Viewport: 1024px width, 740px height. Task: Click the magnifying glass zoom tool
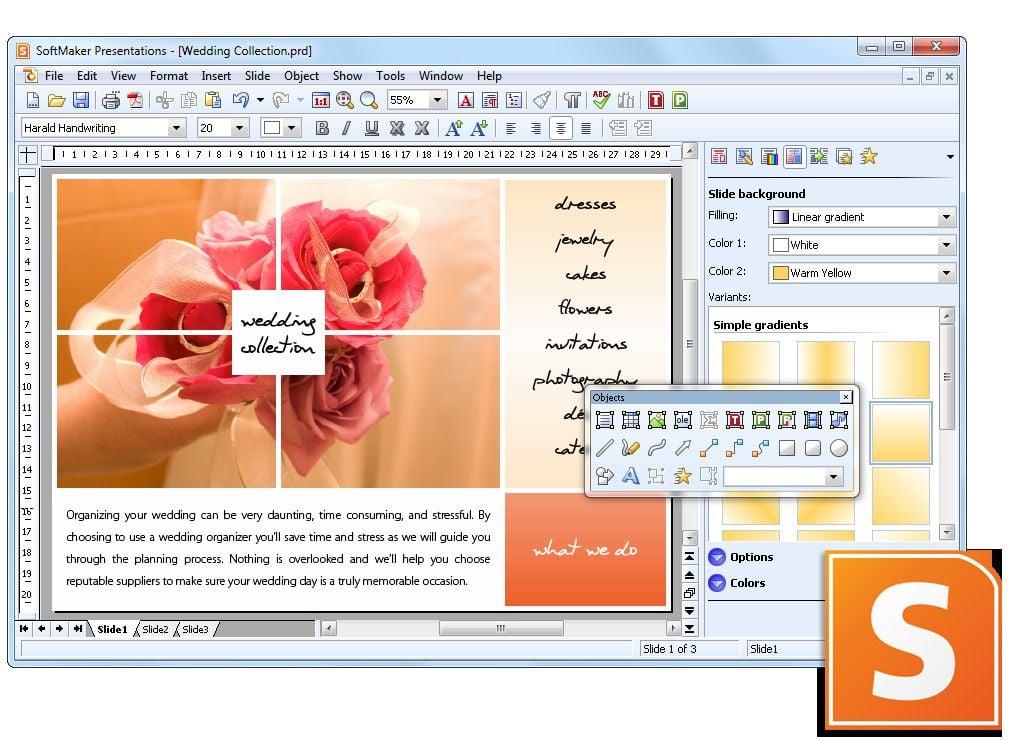(x=369, y=101)
